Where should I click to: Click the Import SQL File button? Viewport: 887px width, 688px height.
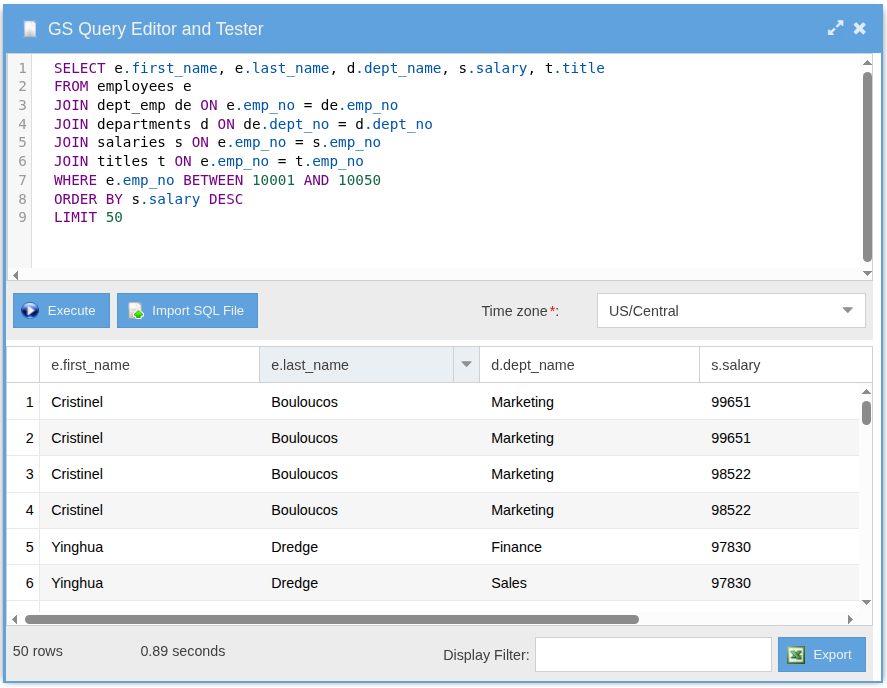[187, 311]
